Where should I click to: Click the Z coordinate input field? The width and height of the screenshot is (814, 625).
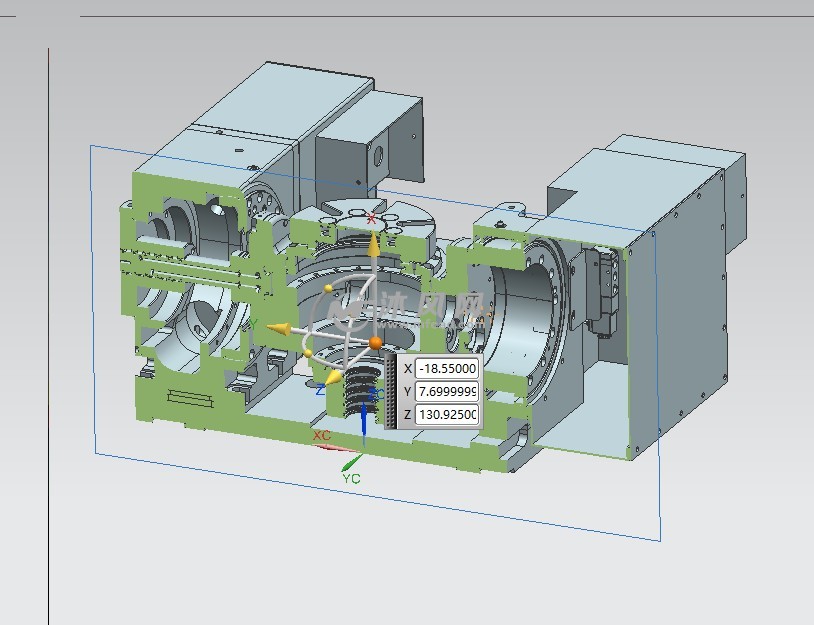coord(447,414)
